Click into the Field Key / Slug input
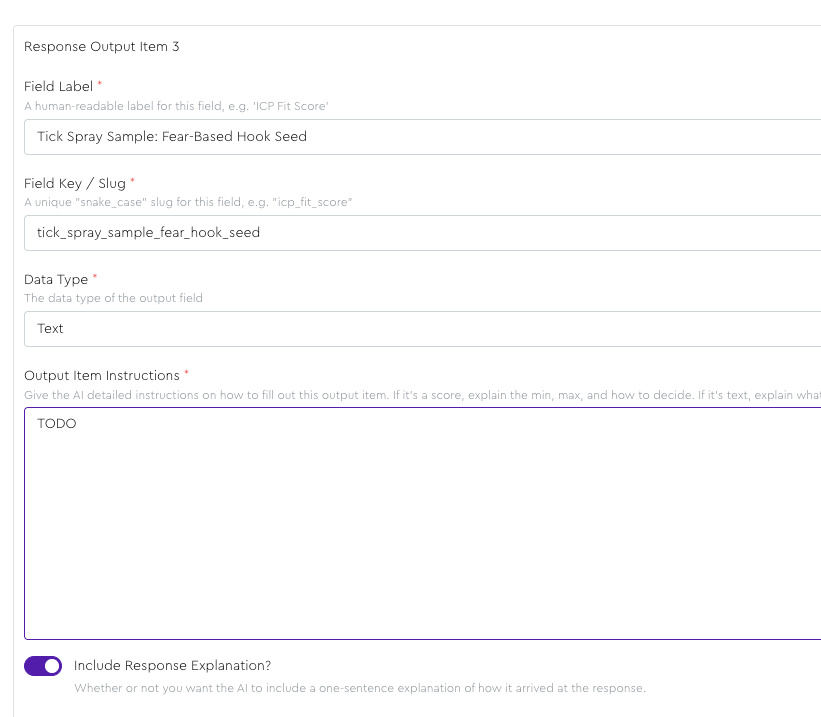The height and width of the screenshot is (717, 821). pyautogui.click(x=422, y=233)
